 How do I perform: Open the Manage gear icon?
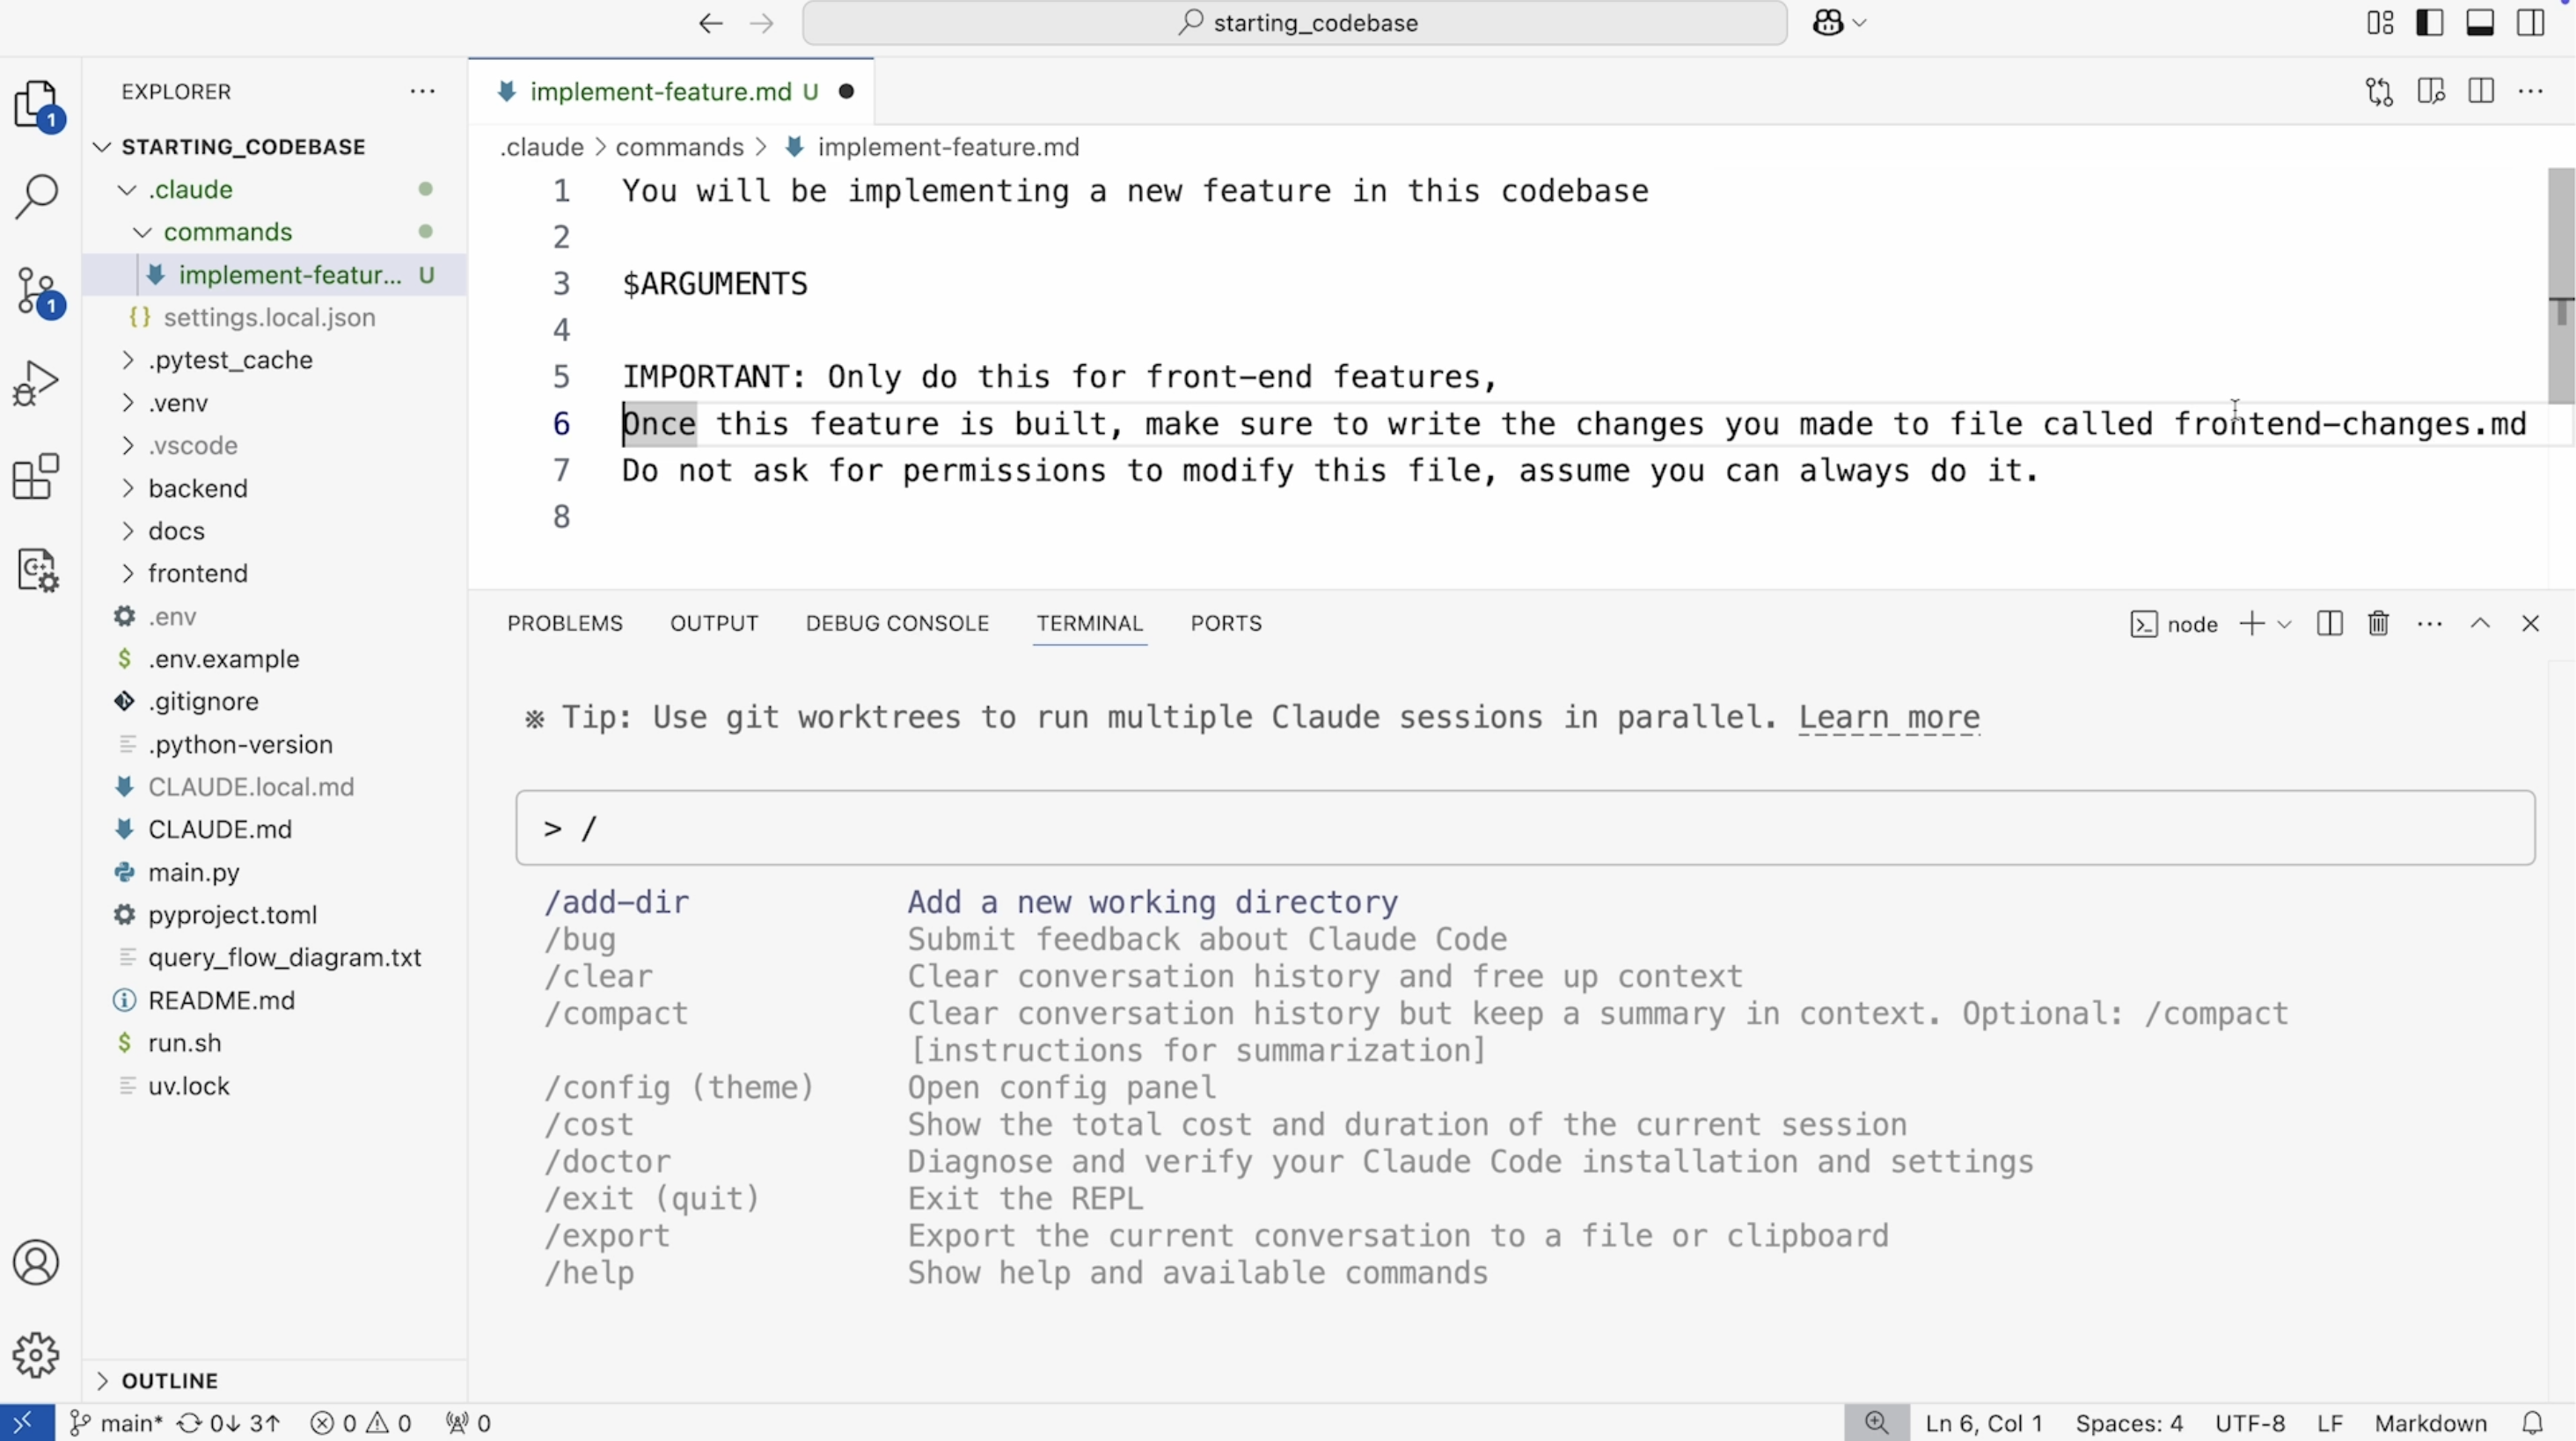tap(37, 1355)
